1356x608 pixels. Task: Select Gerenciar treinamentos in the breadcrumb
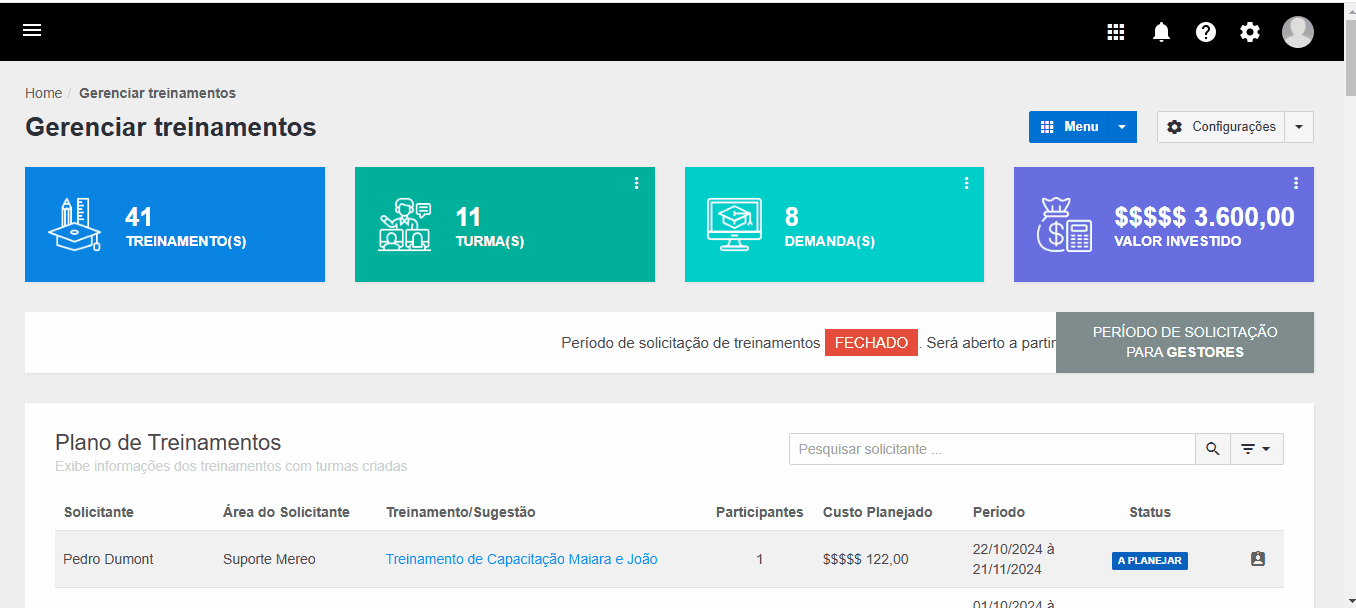(157, 92)
